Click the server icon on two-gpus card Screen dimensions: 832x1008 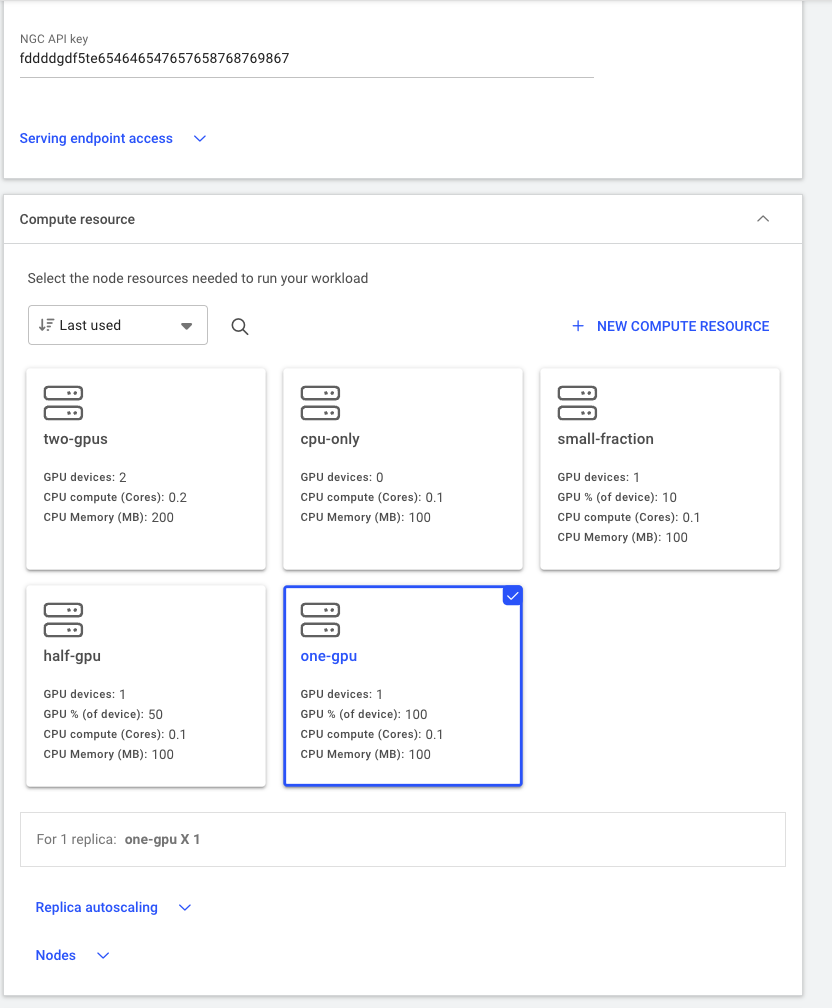63,403
